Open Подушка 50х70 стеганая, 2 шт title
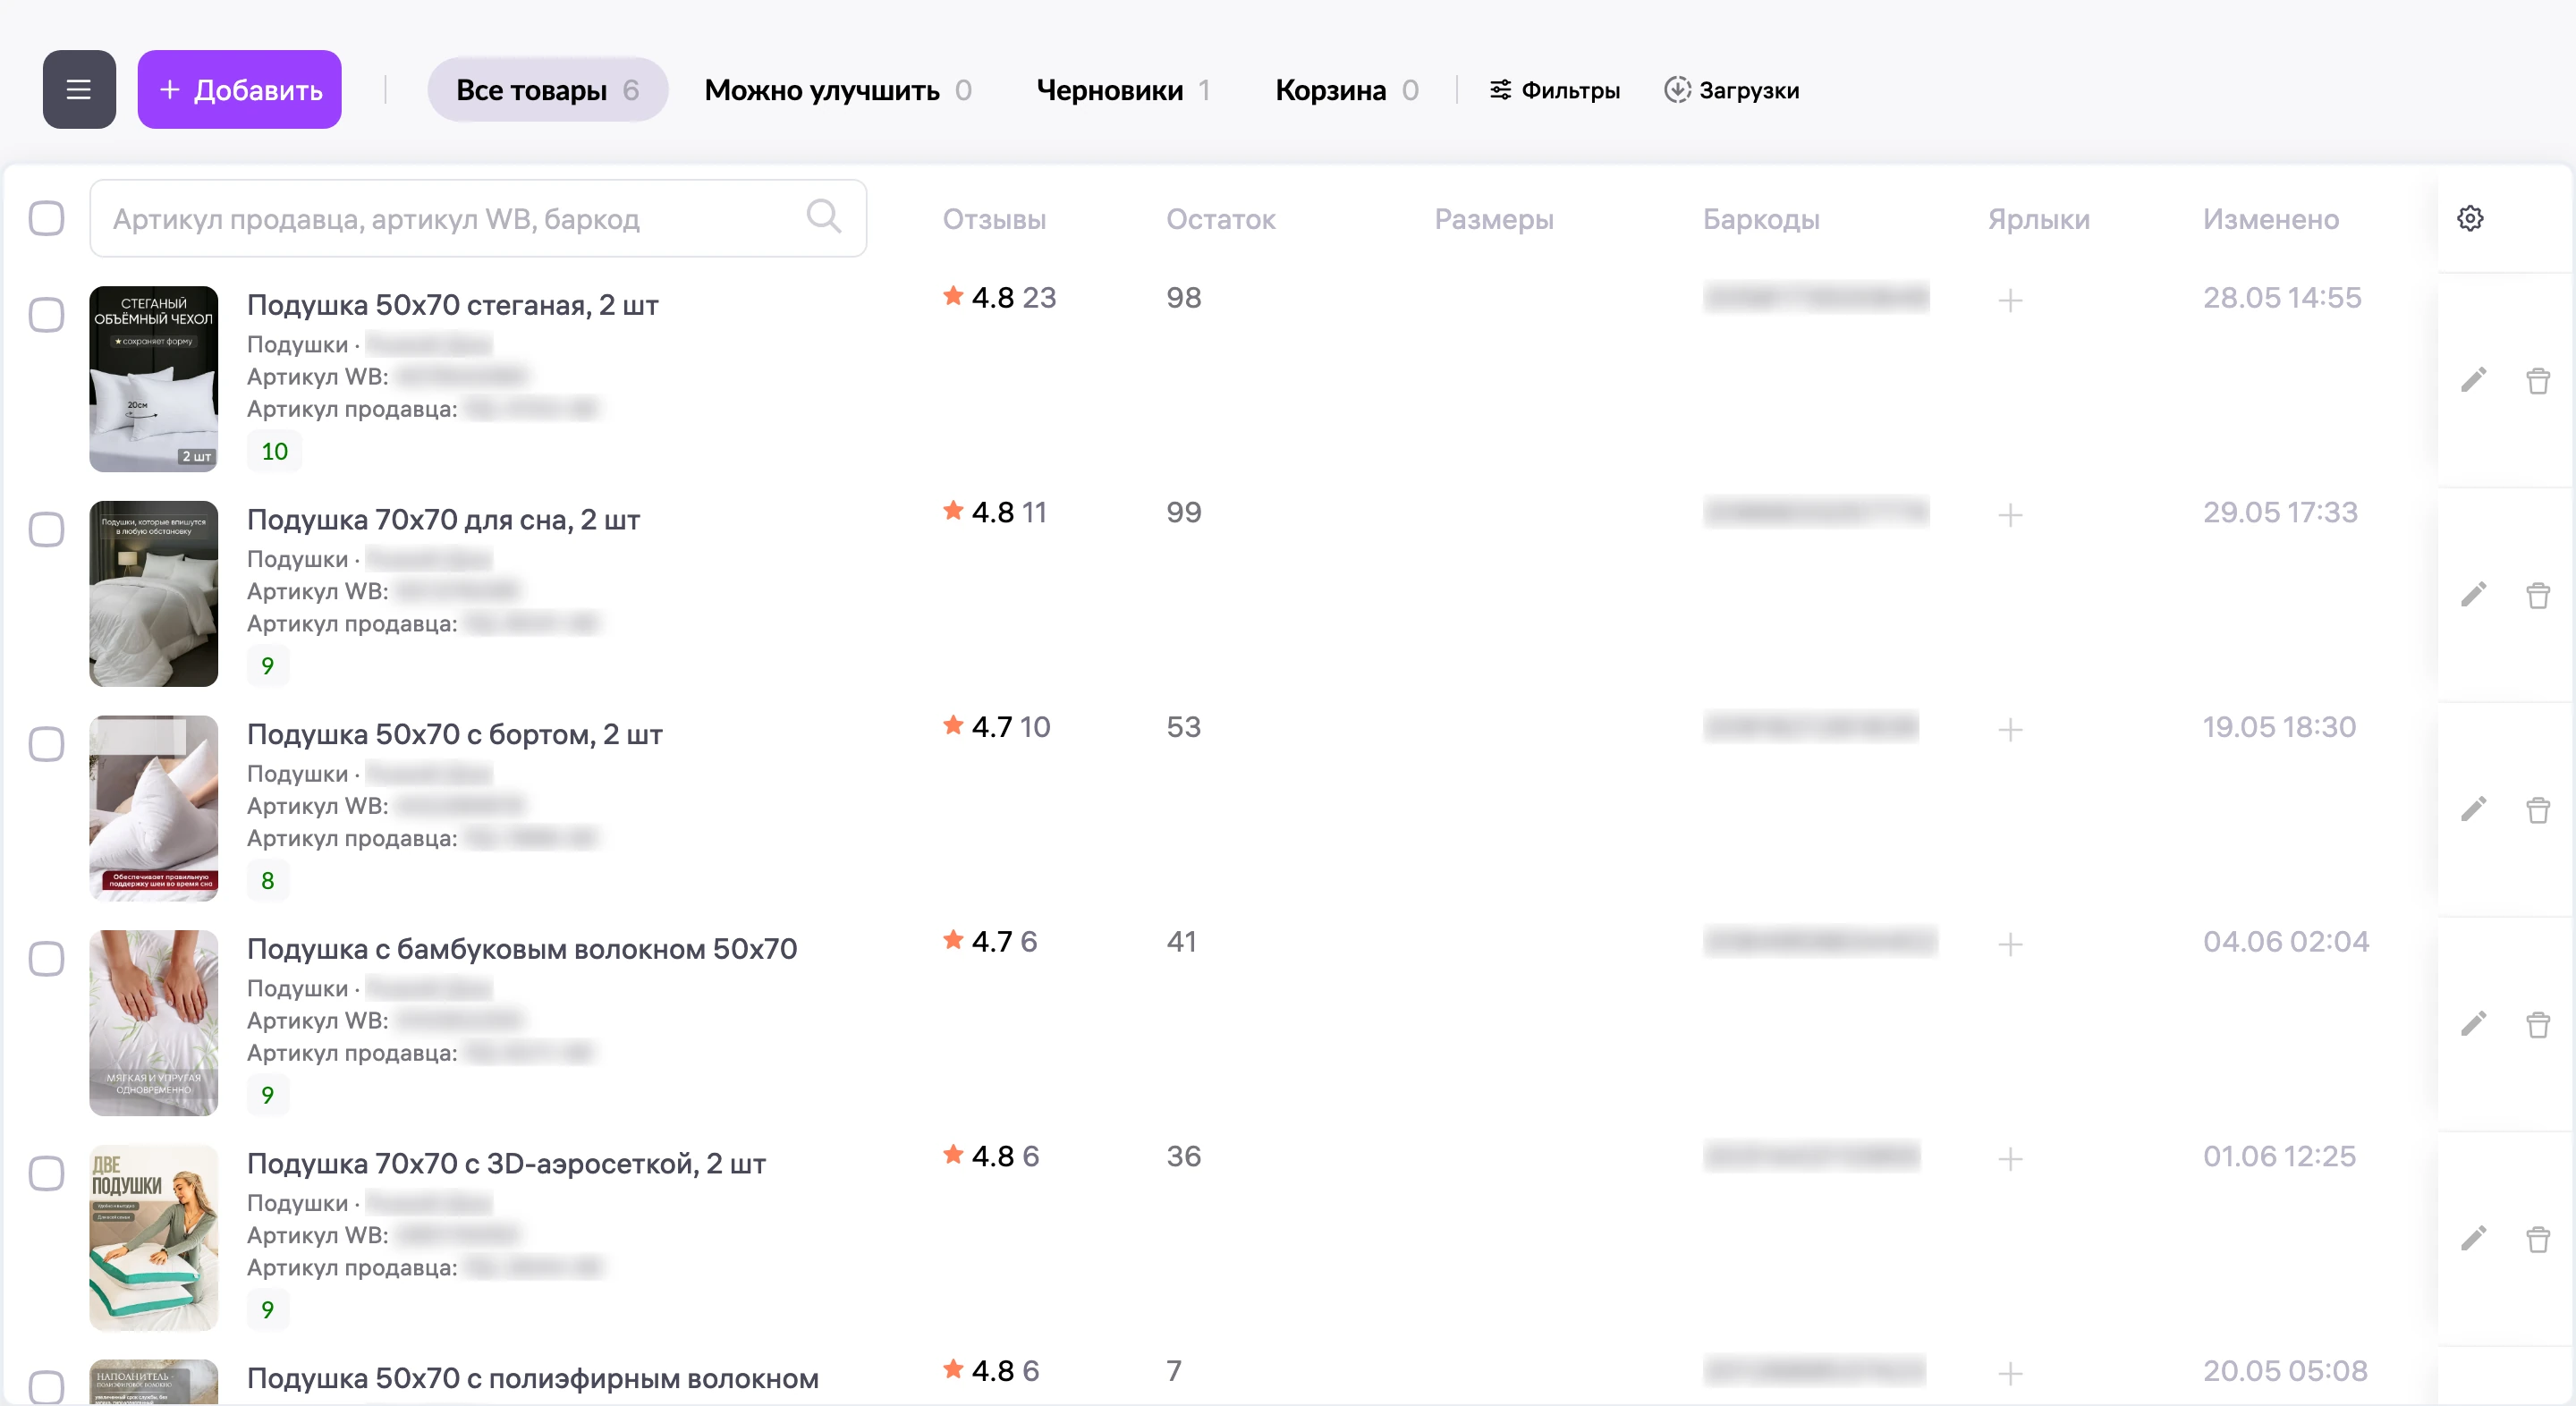The height and width of the screenshot is (1406, 2576). 452,304
